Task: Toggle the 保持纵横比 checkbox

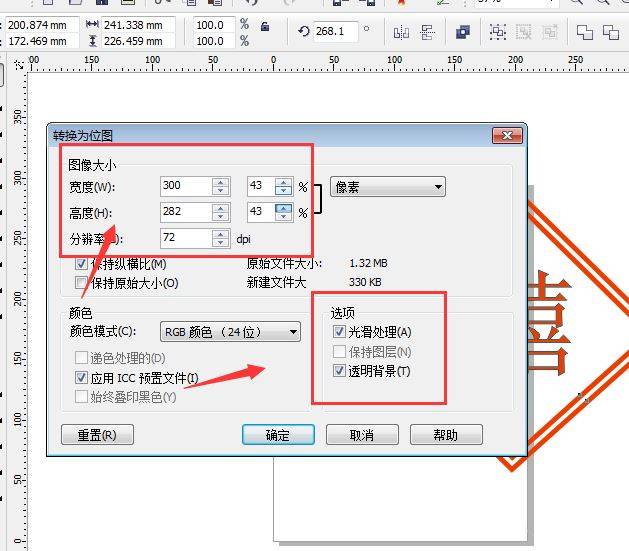Action: coord(82,265)
